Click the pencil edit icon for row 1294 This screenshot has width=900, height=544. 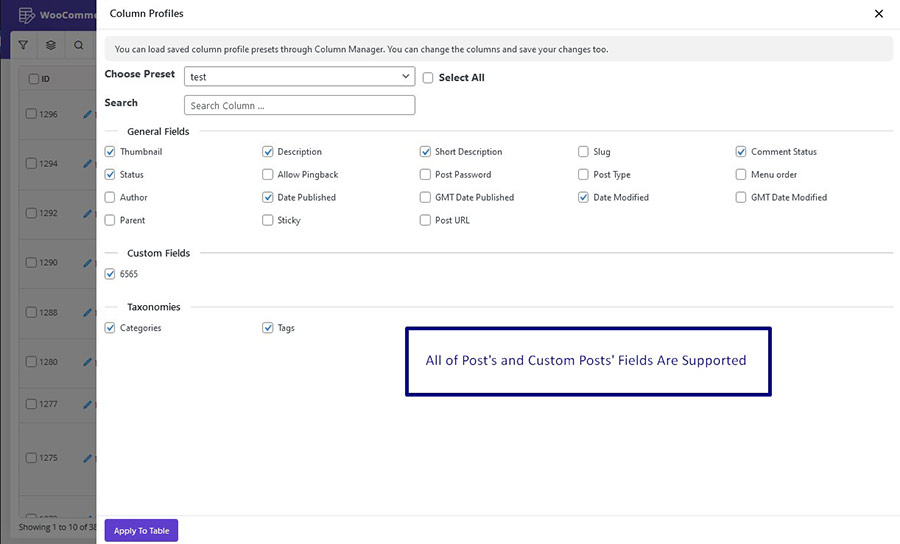(87, 164)
